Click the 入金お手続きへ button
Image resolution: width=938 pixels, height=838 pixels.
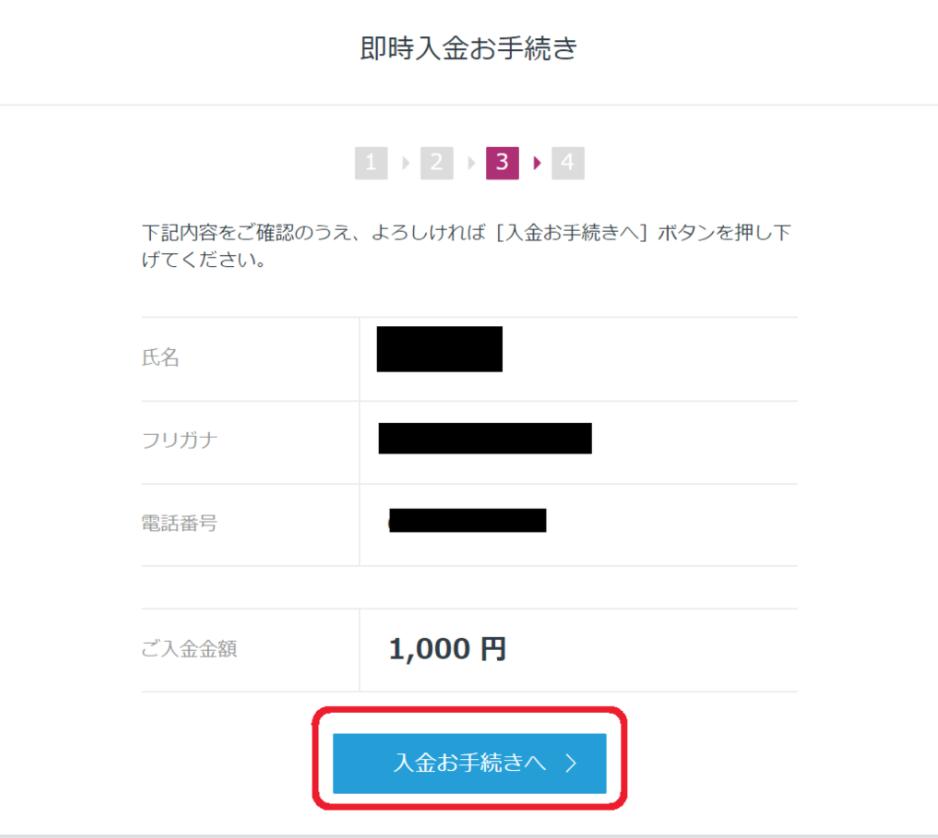point(470,763)
